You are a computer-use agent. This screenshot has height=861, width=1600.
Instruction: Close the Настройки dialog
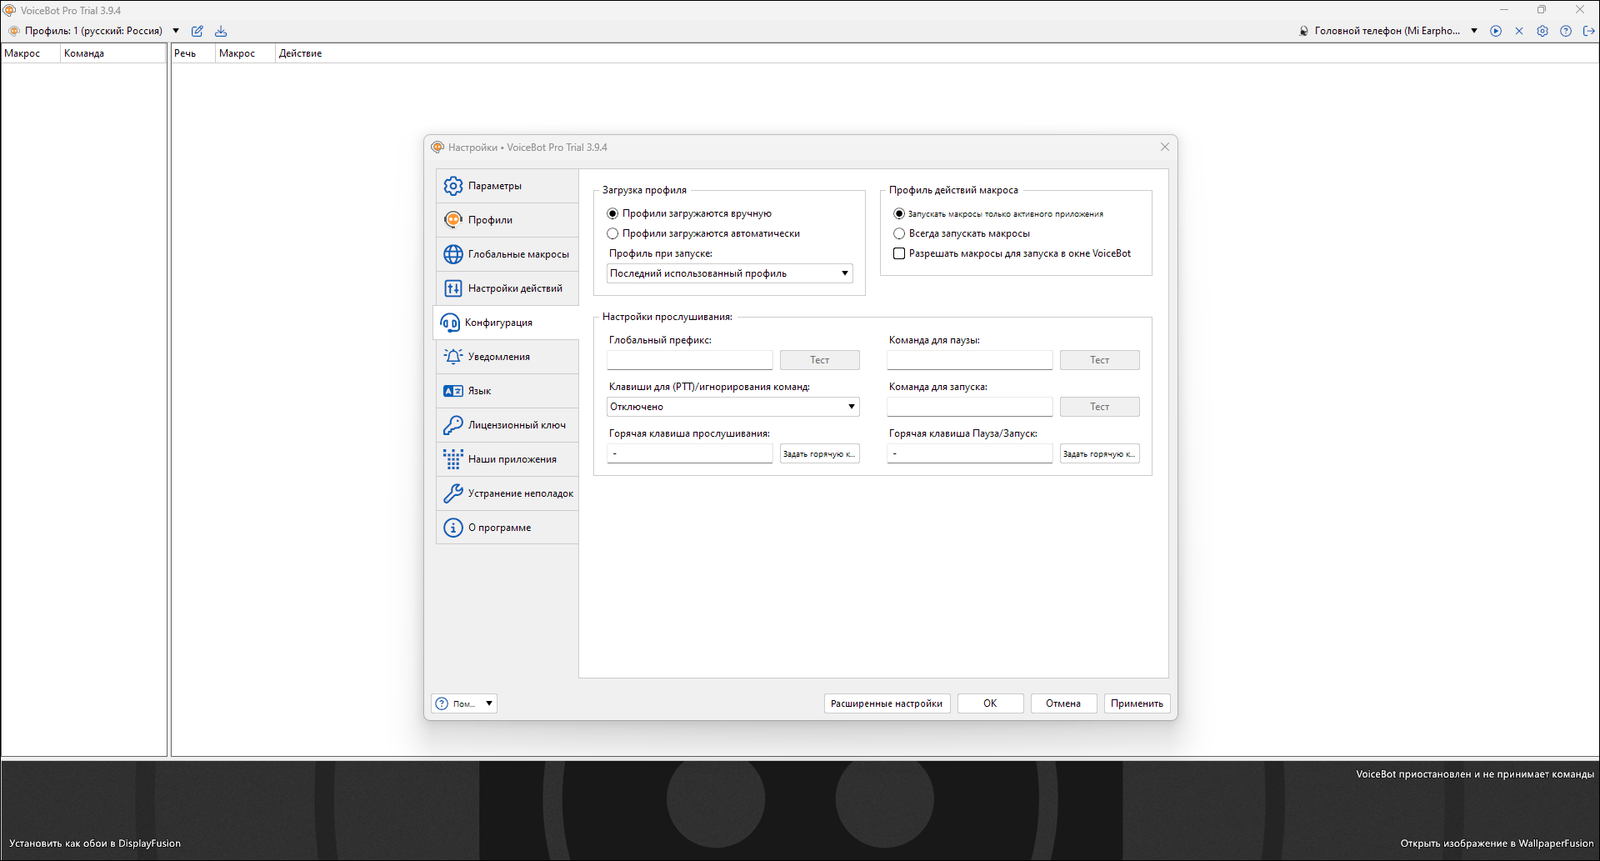pos(1165,147)
